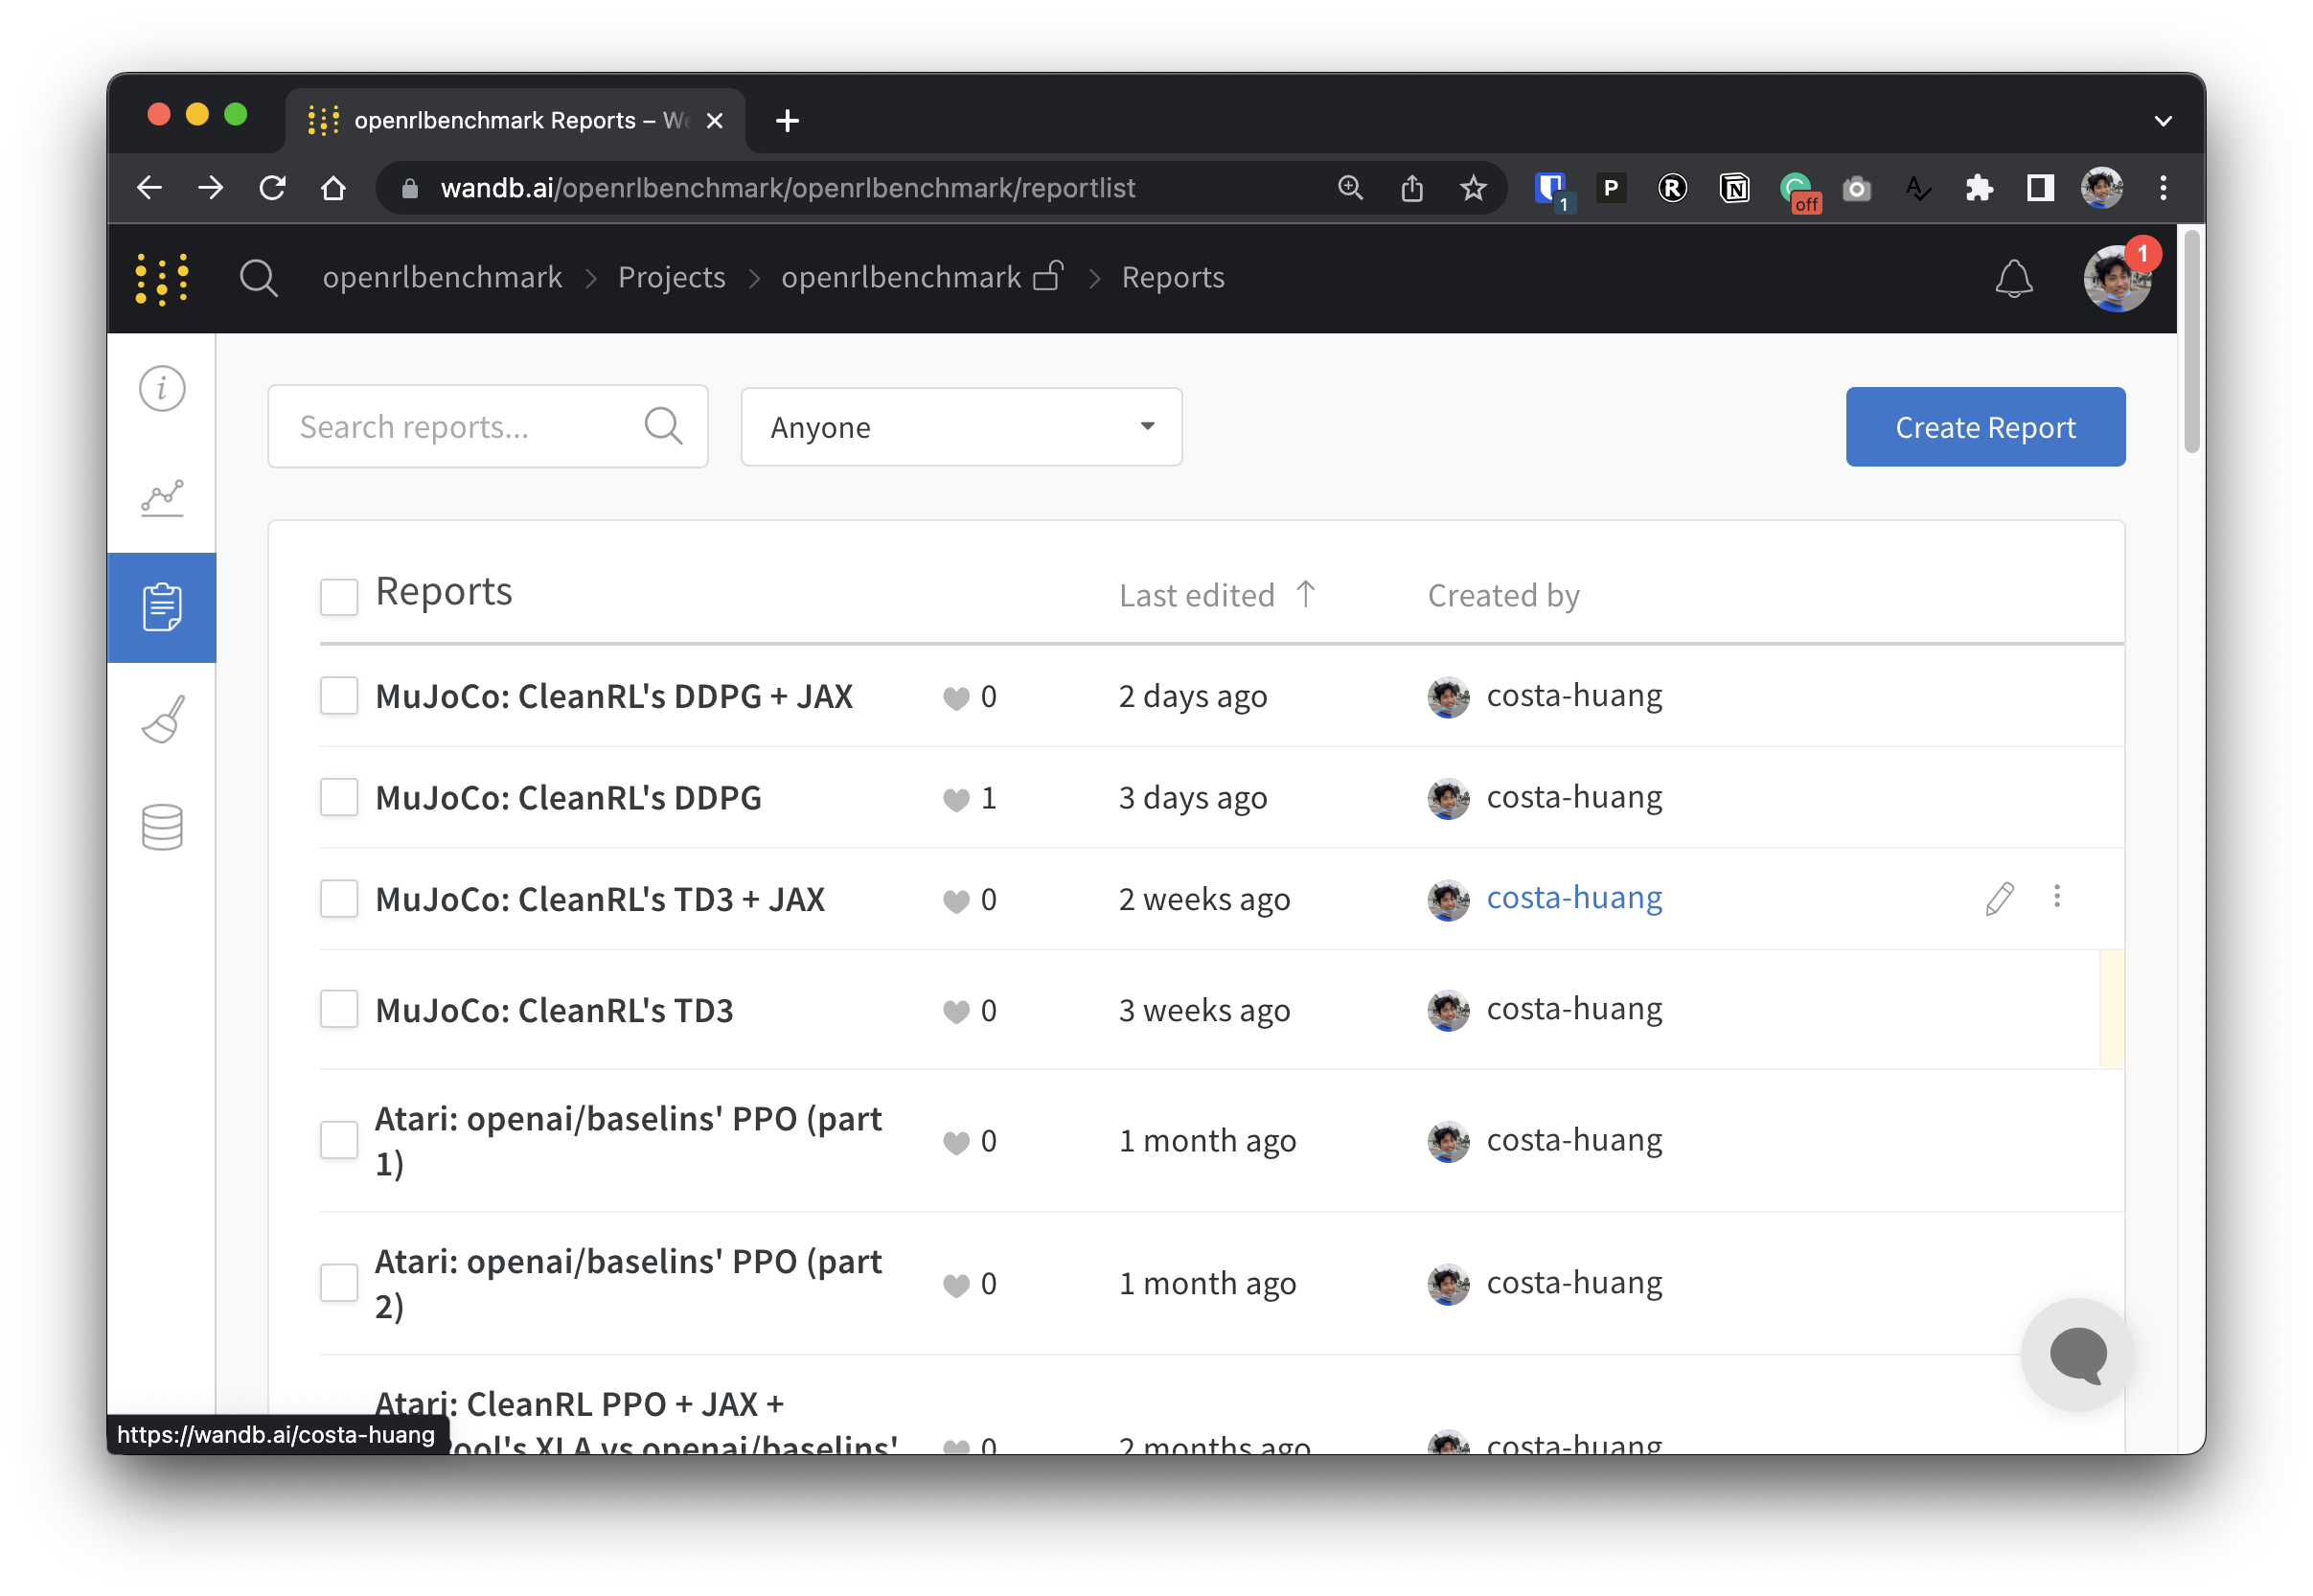Sort by Last edited column arrow
This screenshot has height=1596, width=2313.
click(x=1305, y=594)
